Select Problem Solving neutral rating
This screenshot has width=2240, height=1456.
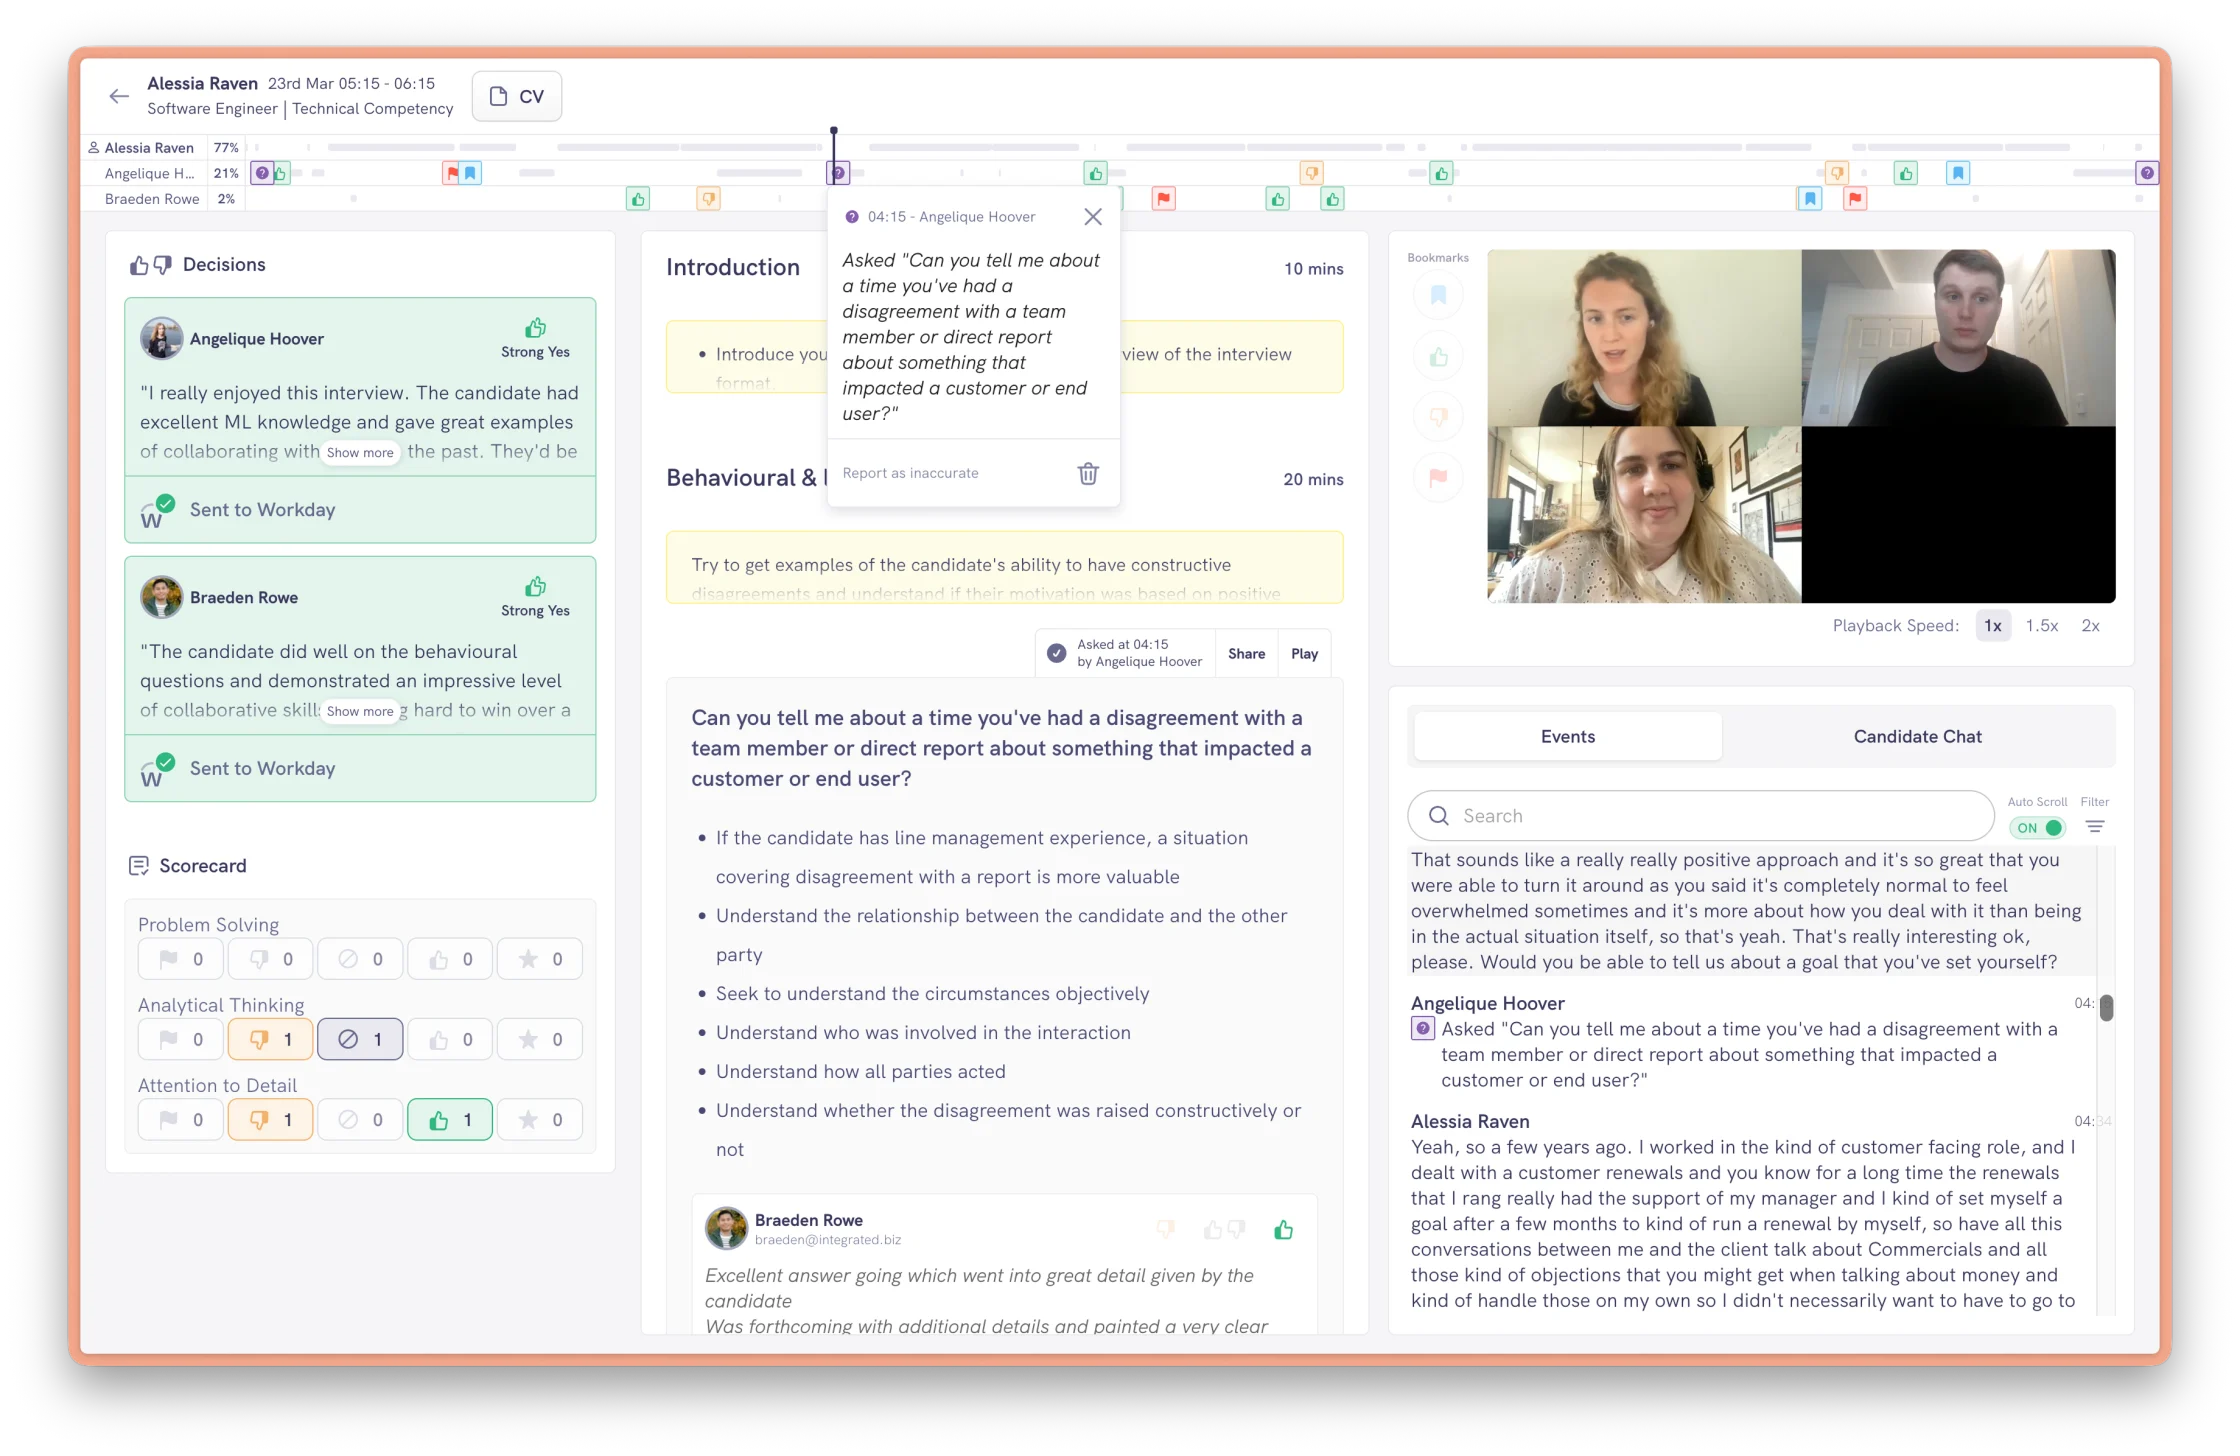click(x=360, y=959)
